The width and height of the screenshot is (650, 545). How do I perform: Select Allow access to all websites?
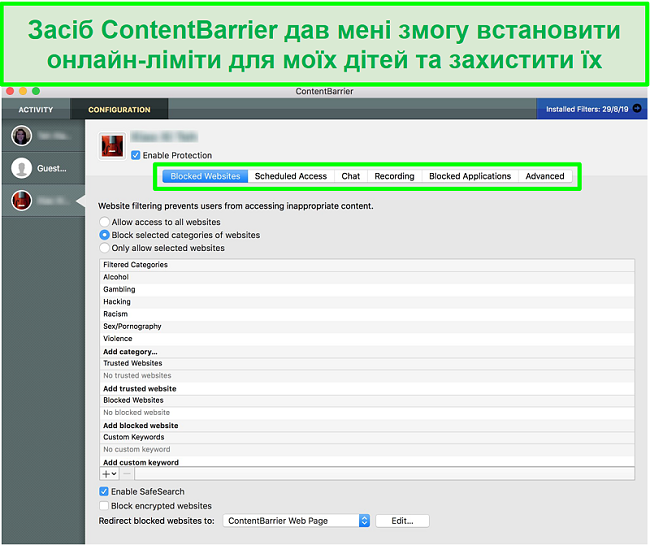pos(104,222)
